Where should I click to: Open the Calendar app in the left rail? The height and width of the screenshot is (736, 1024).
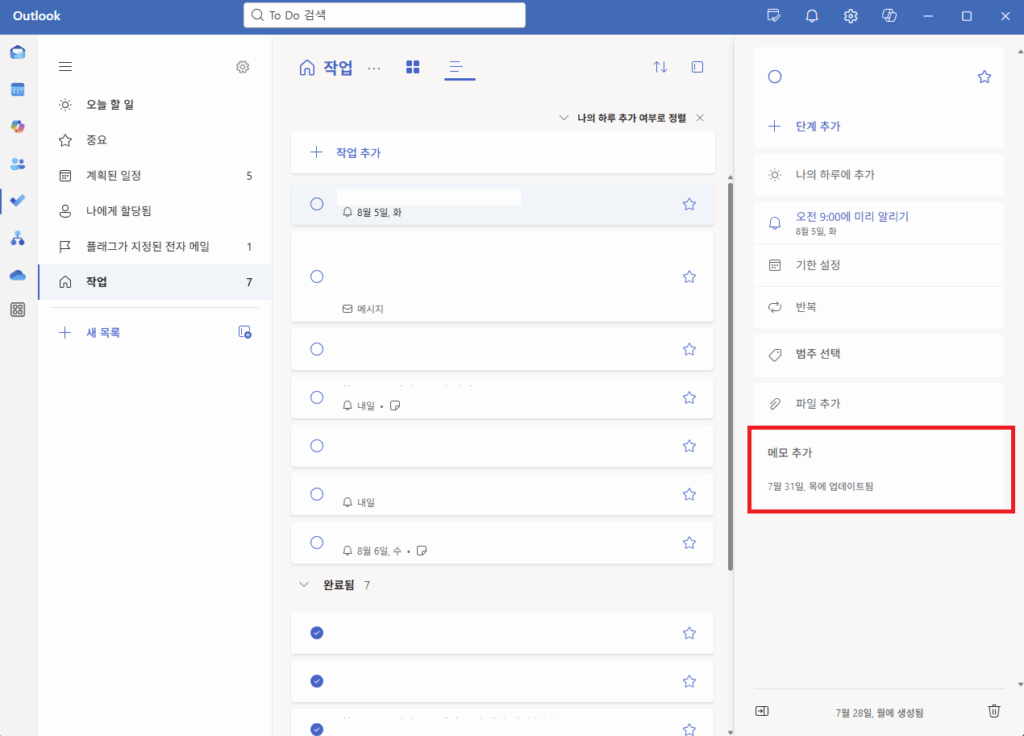[x=18, y=89]
